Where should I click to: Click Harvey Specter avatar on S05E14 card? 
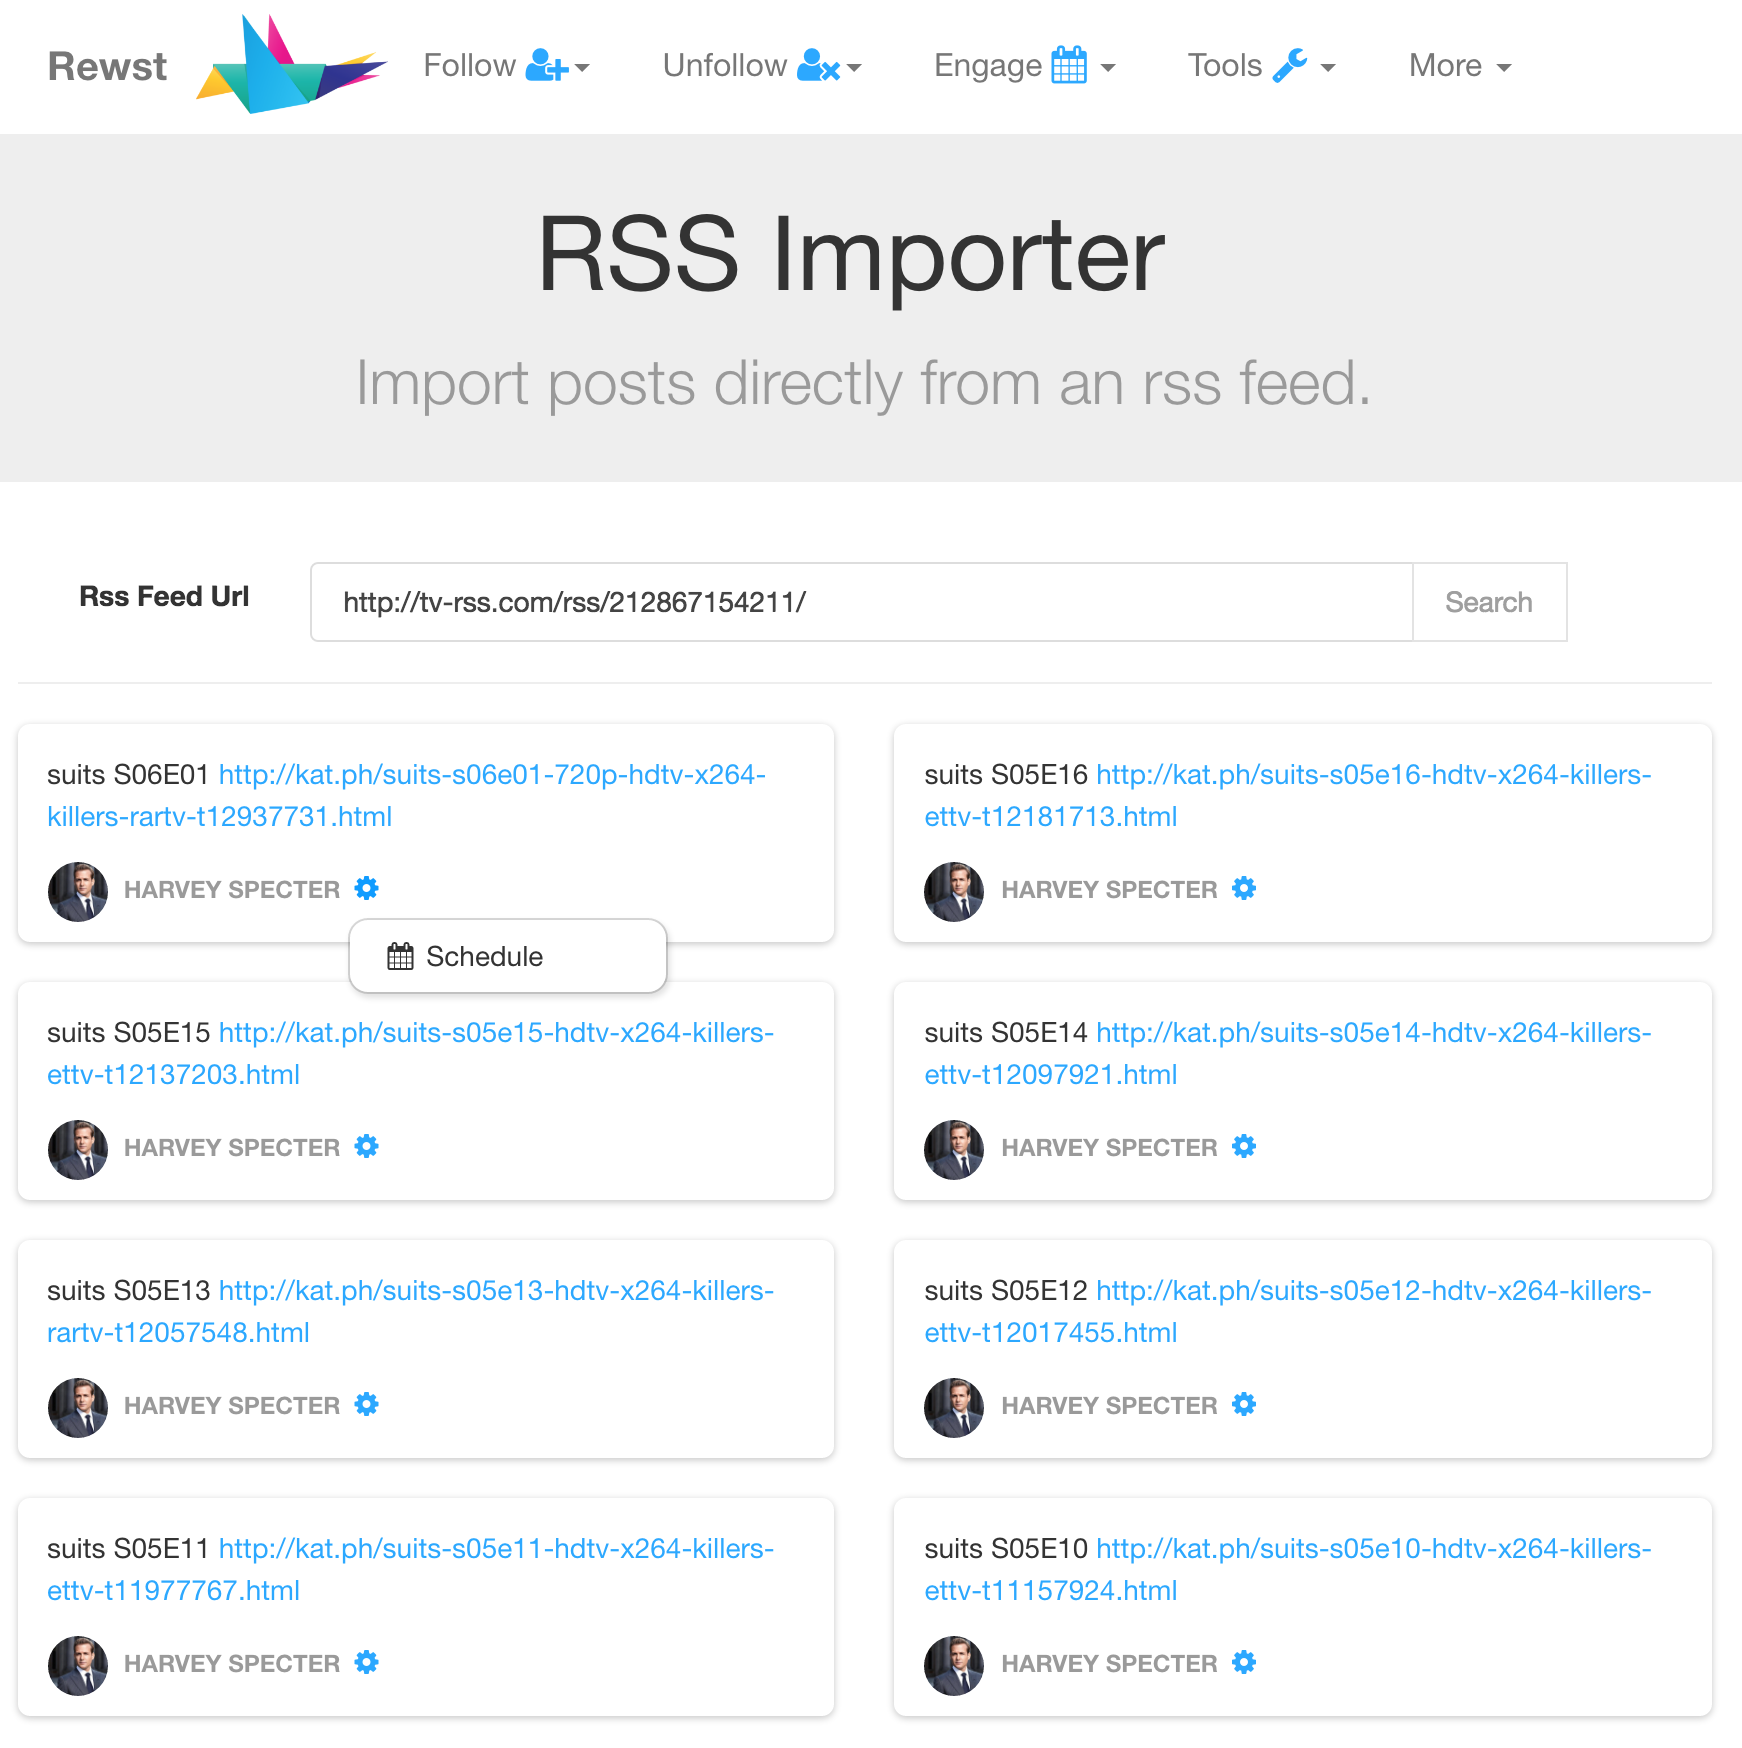tap(954, 1149)
